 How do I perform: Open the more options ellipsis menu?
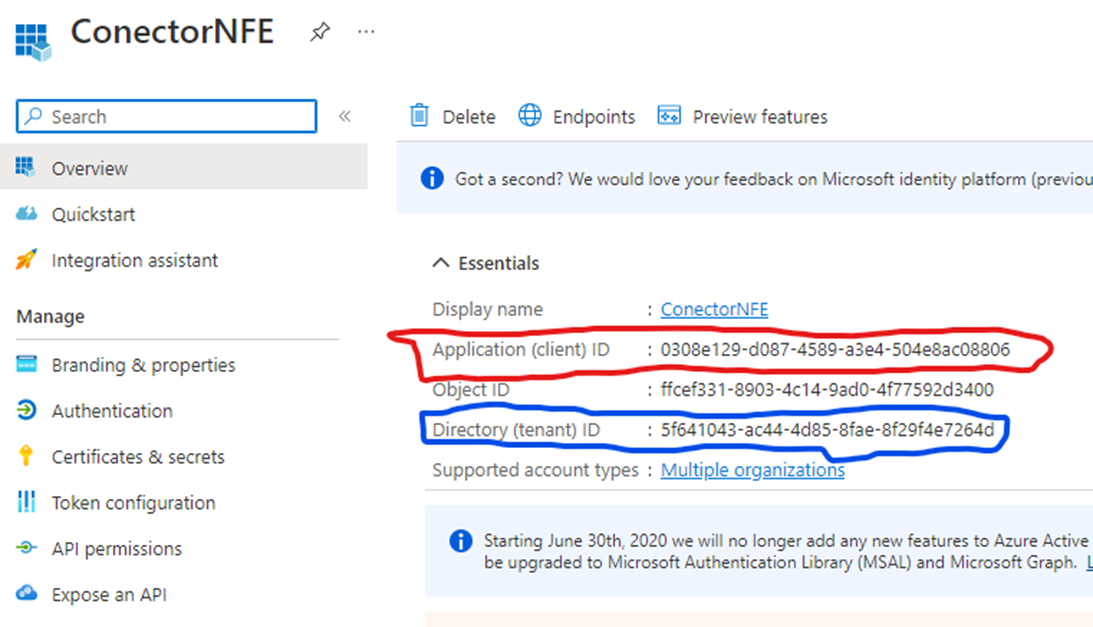tap(366, 31)
